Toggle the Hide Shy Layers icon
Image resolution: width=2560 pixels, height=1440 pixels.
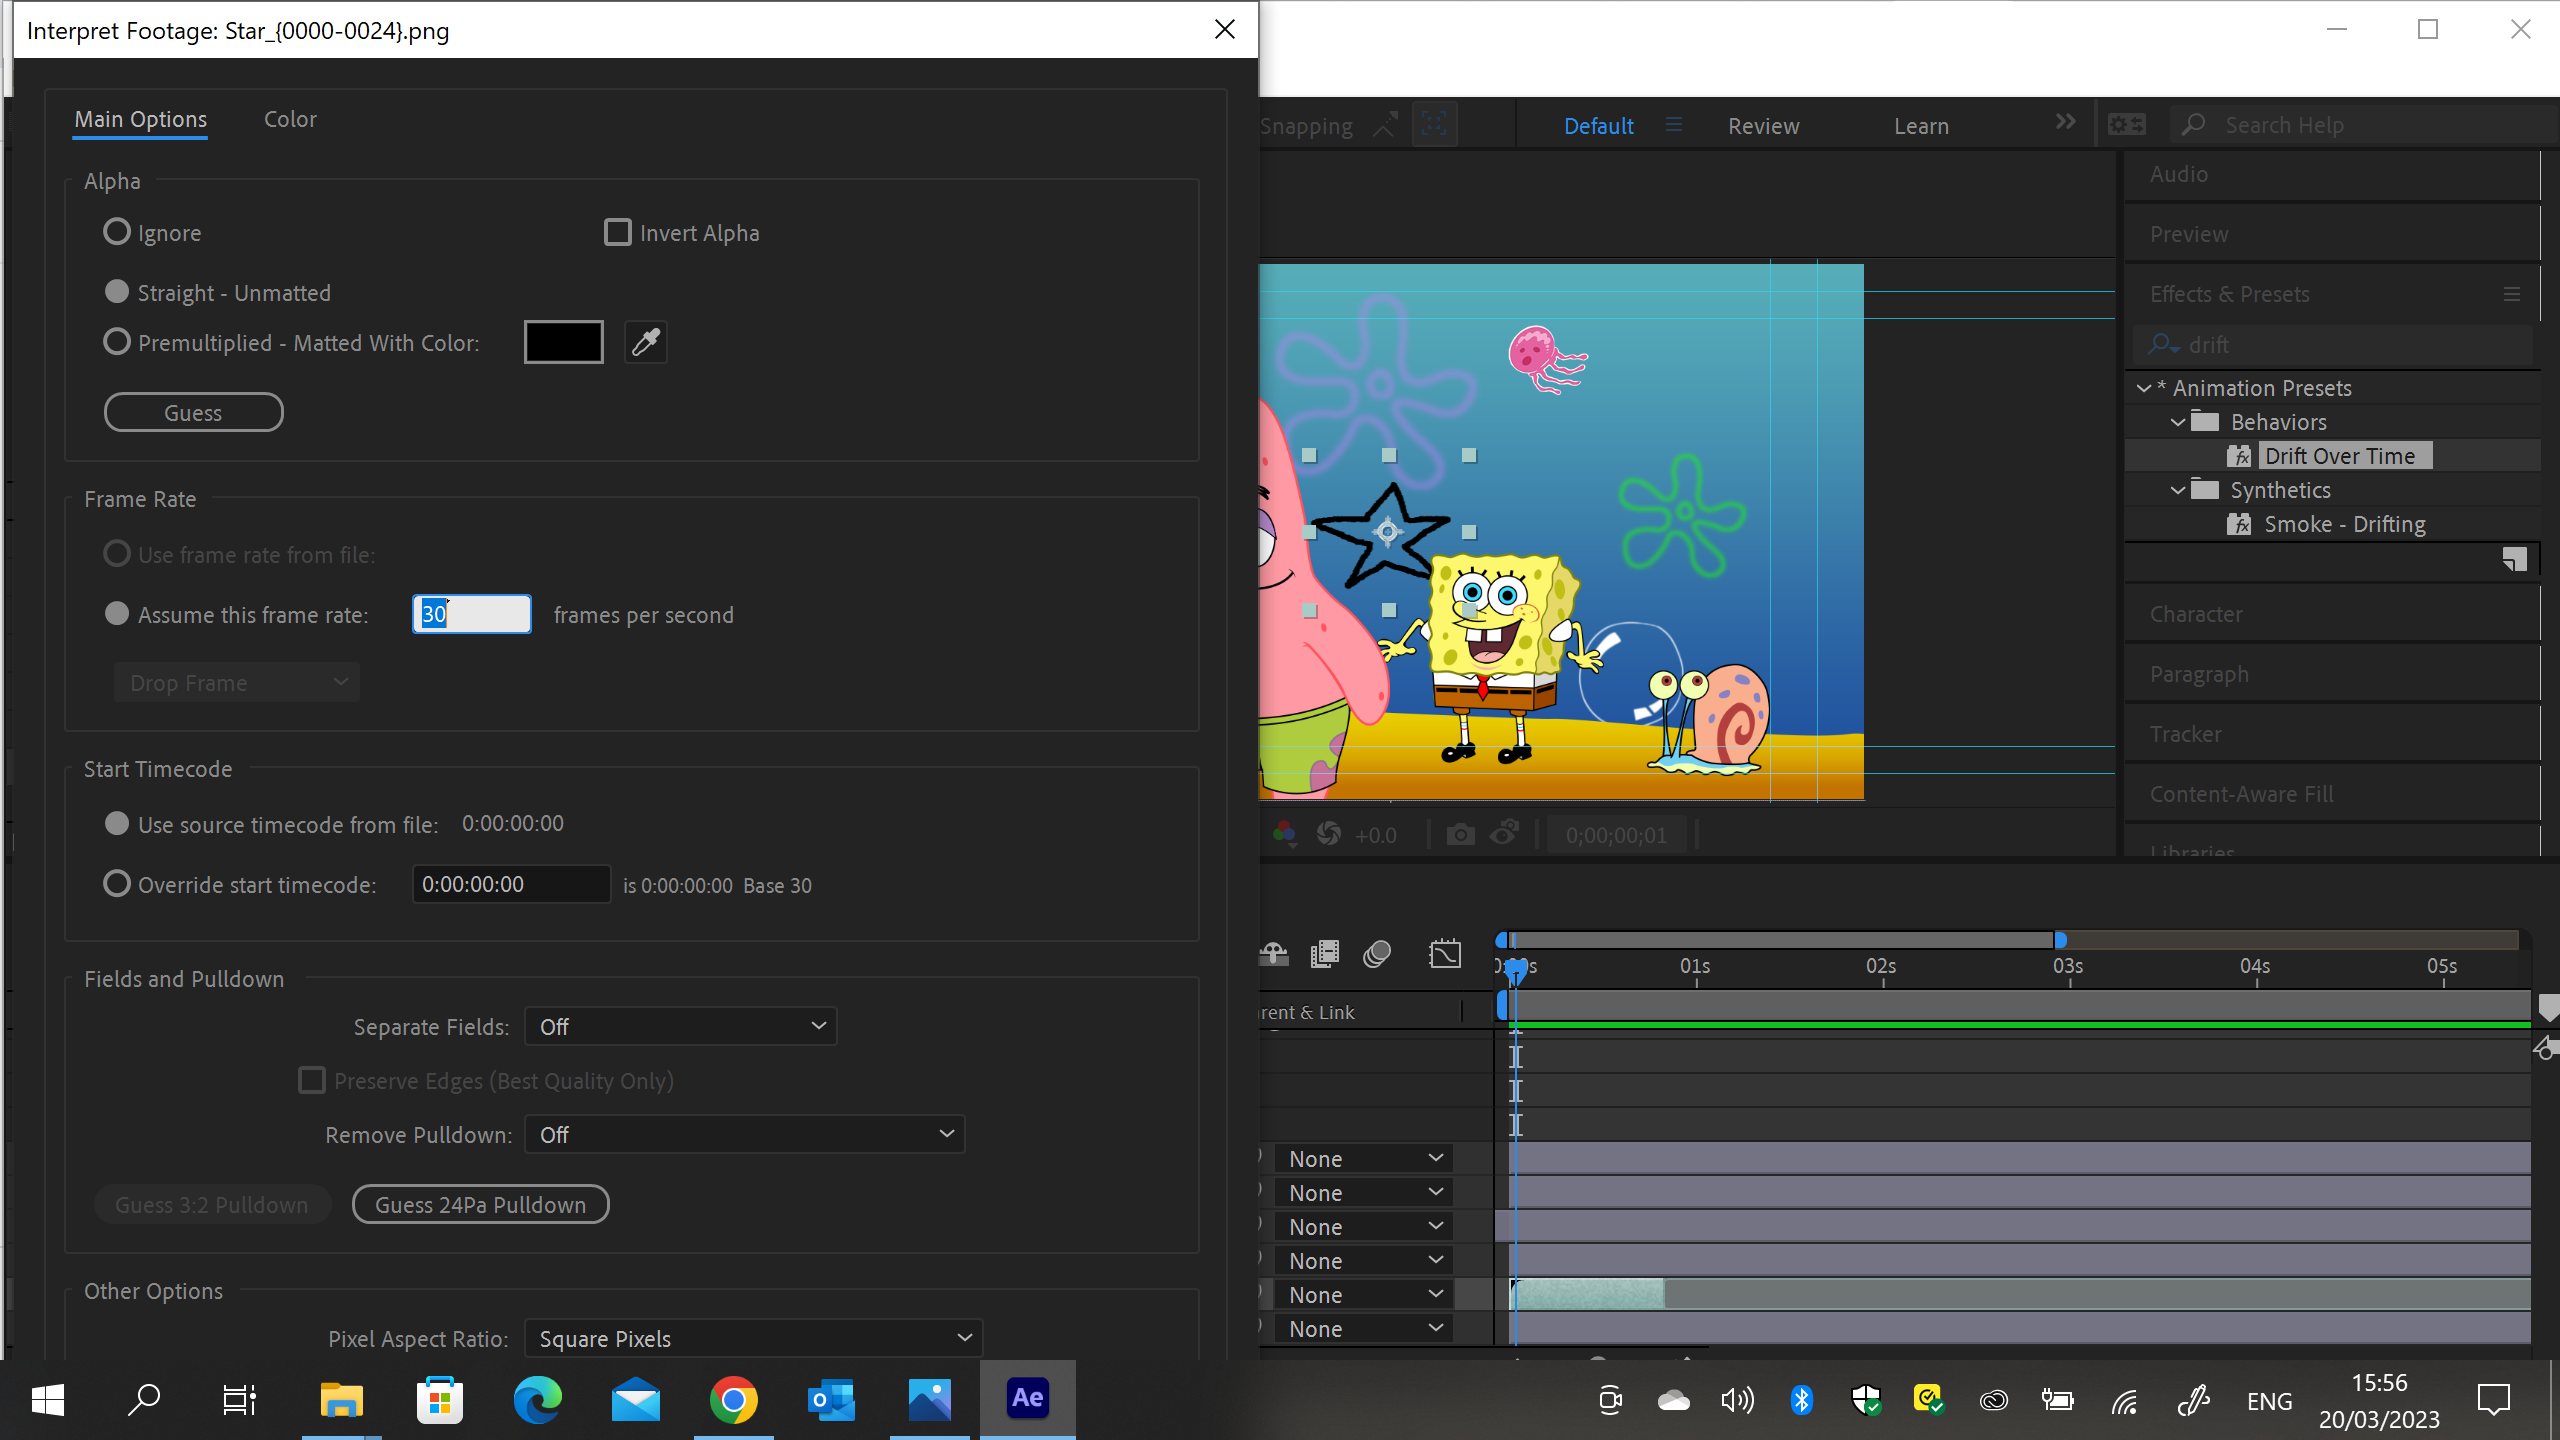(x=1272, y=954)
